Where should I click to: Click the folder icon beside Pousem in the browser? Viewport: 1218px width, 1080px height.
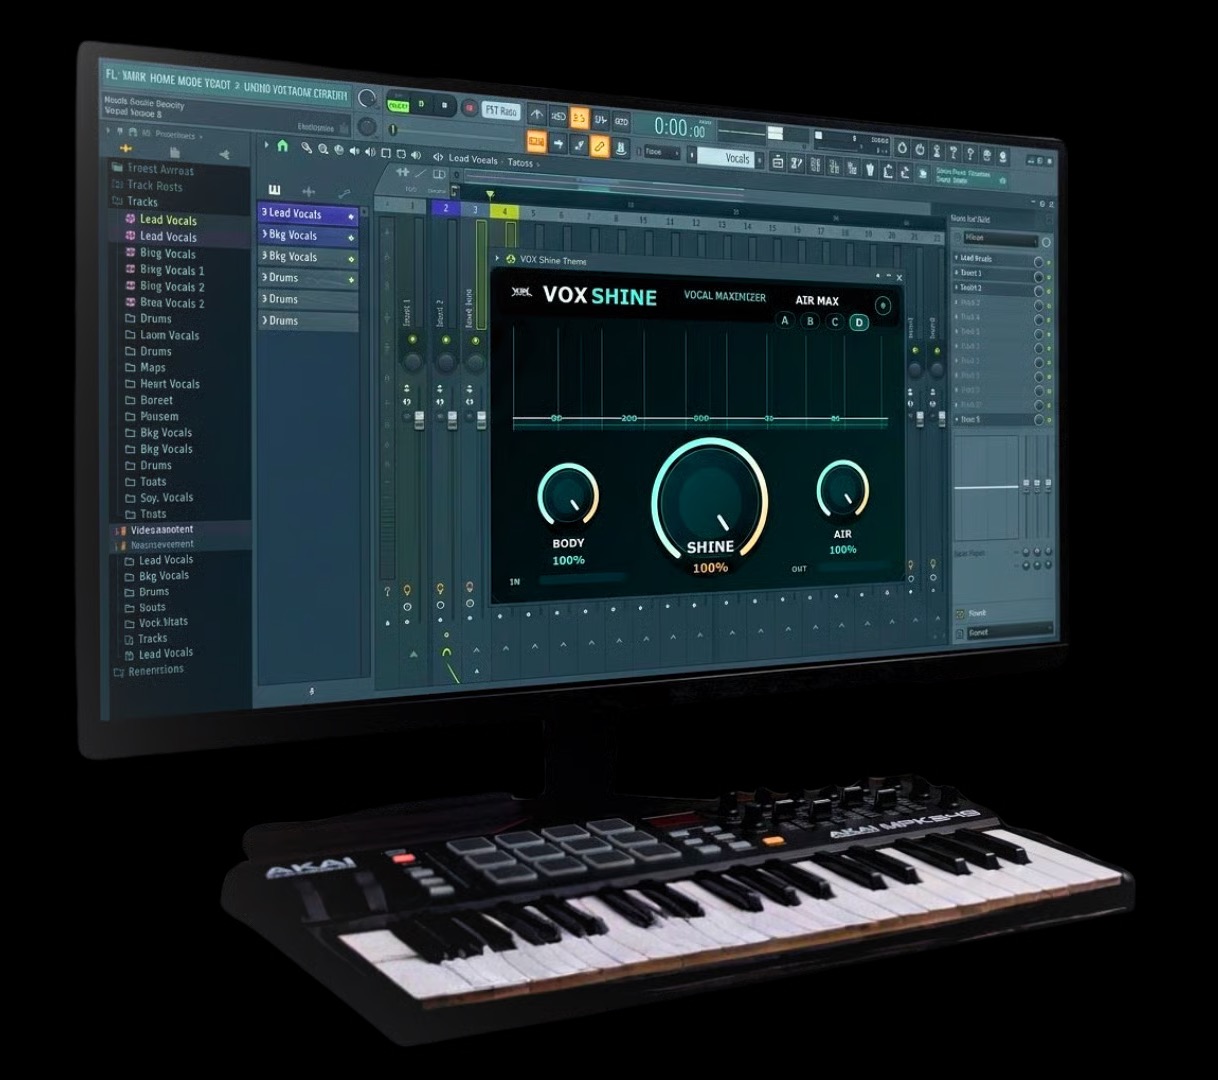pos(130,416)
